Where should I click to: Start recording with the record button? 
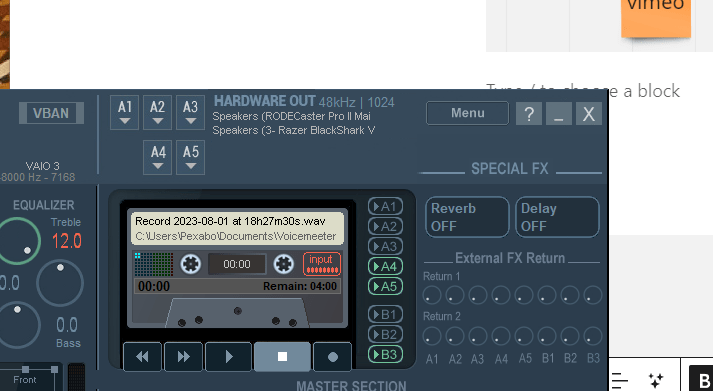pos(332,357)
